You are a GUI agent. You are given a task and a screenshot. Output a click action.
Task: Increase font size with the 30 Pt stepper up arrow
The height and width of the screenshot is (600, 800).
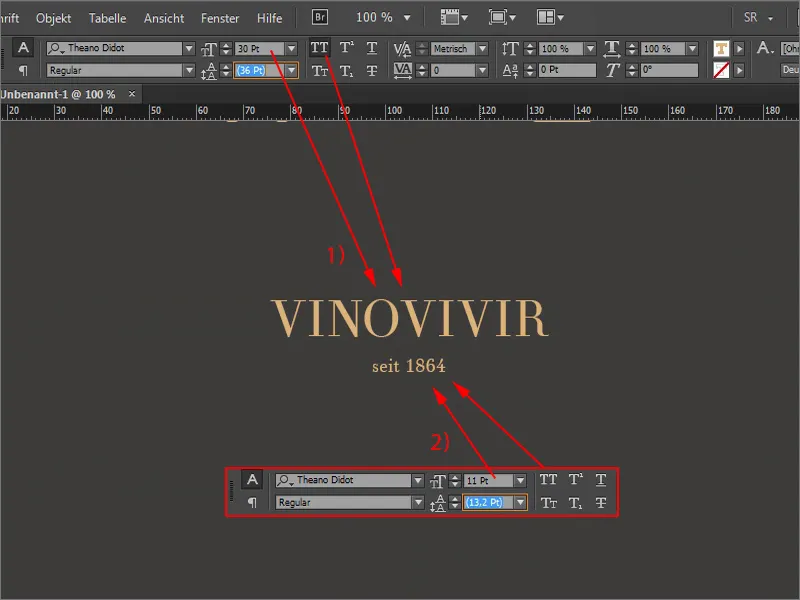[226, 45]
